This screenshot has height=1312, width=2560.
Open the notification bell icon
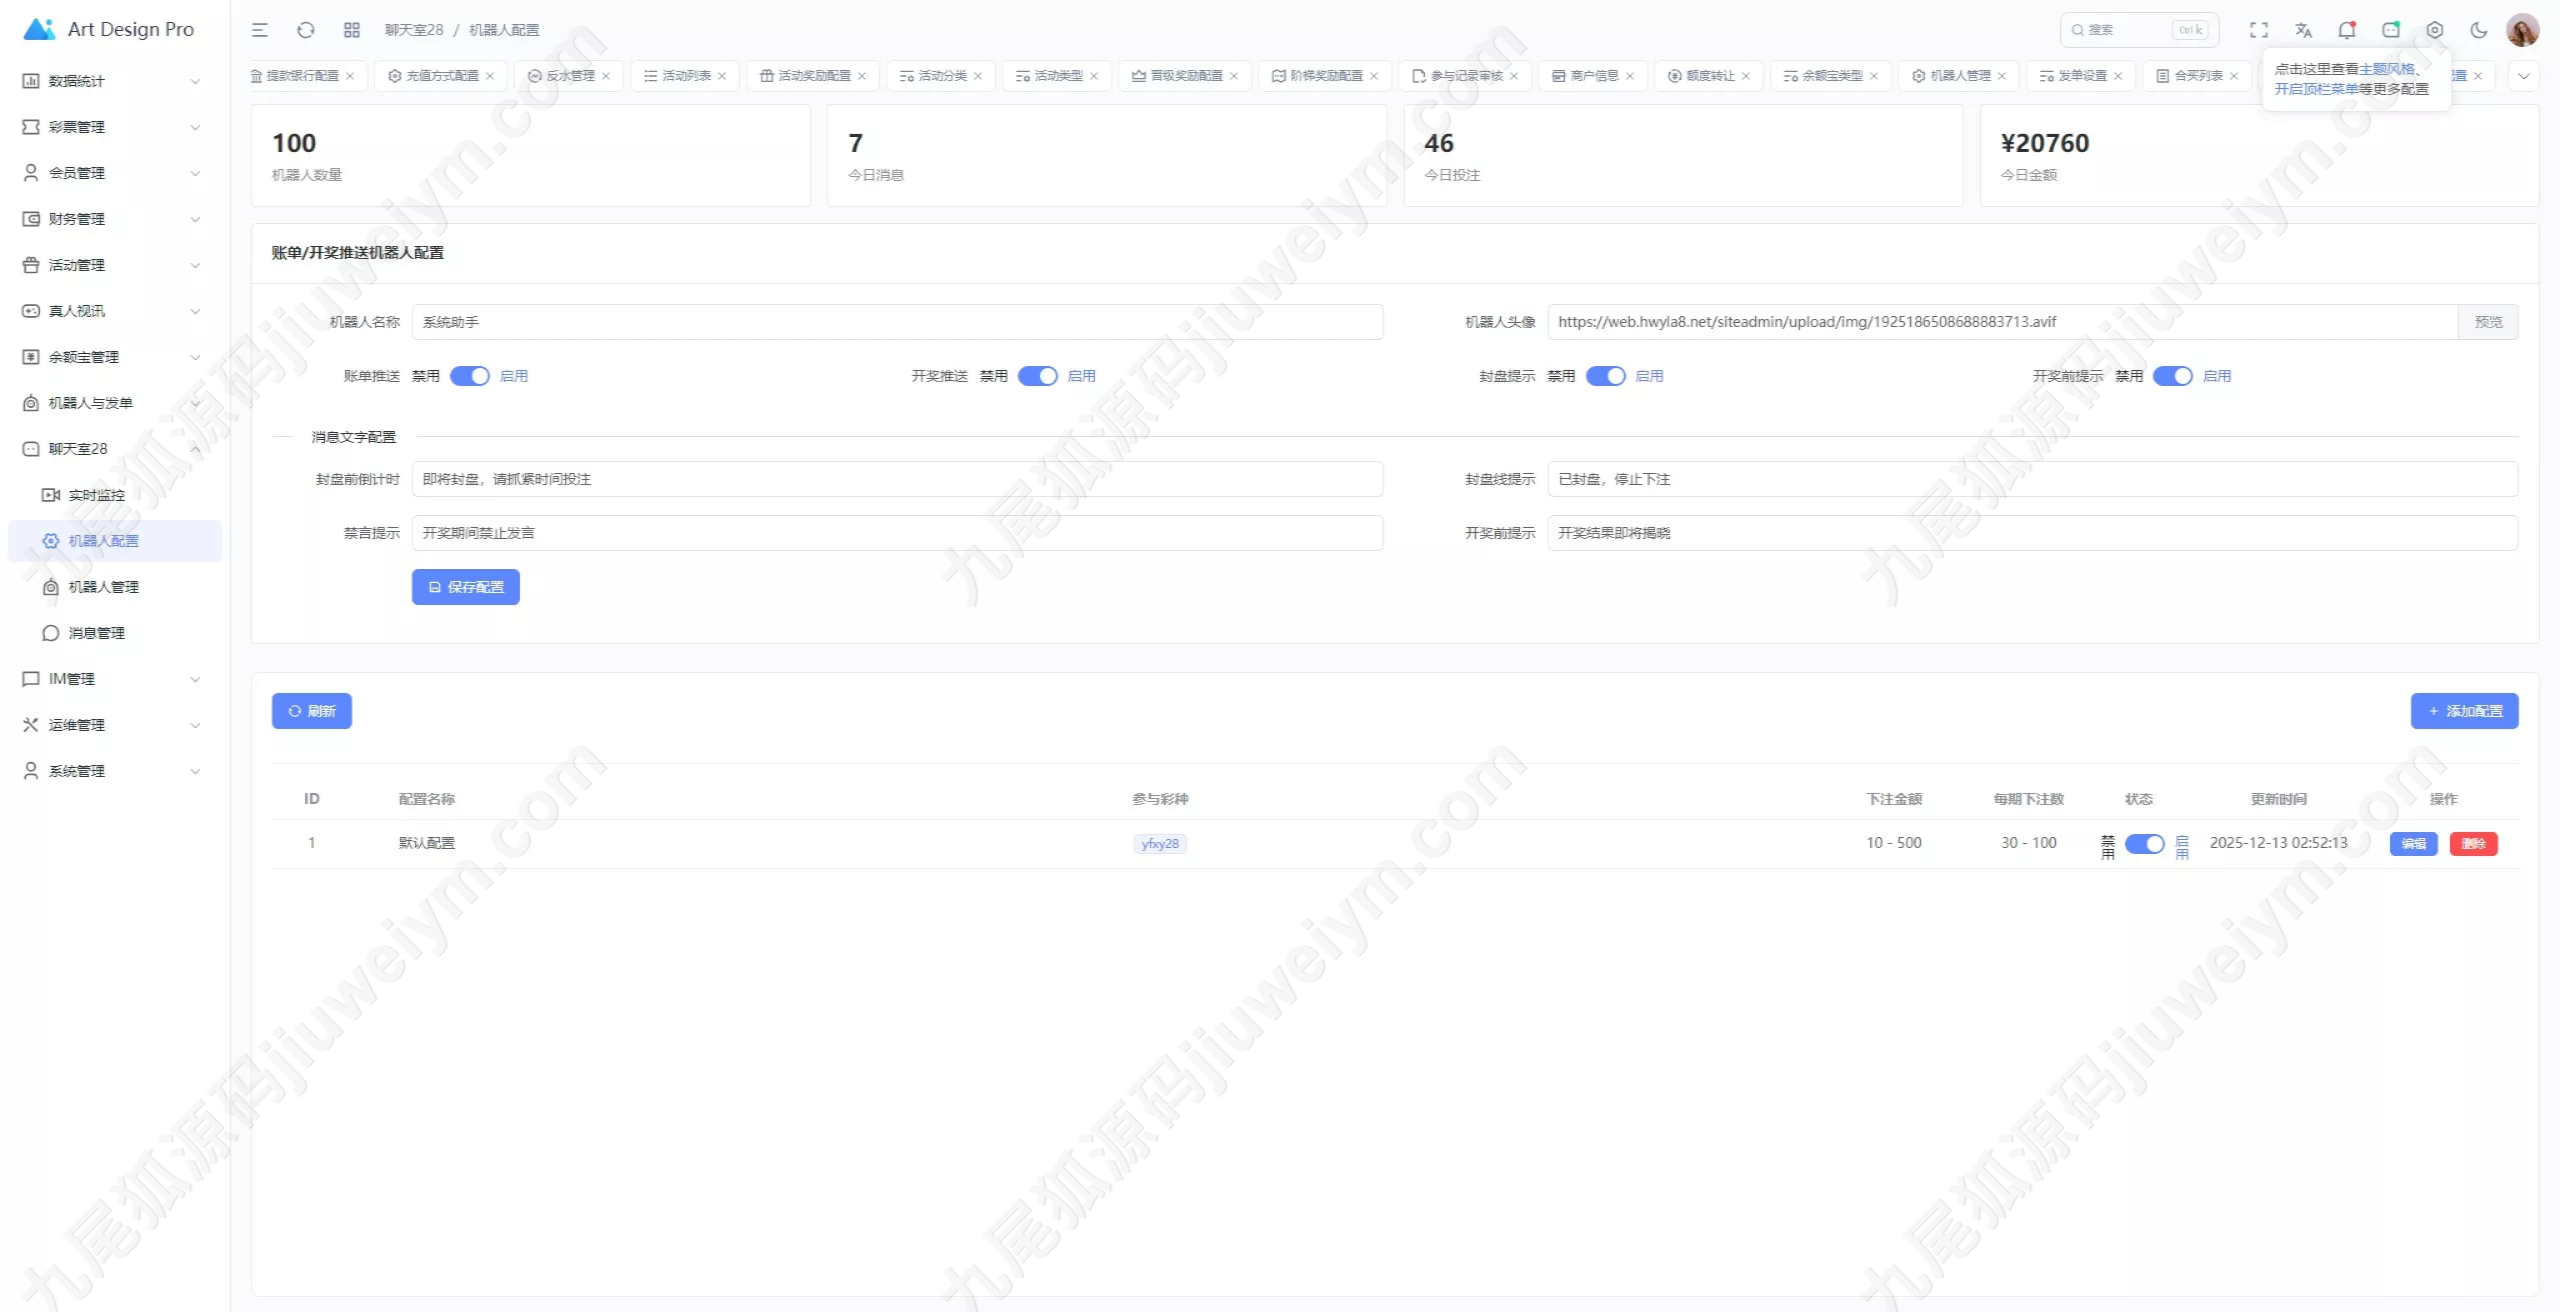[2346, 30]
